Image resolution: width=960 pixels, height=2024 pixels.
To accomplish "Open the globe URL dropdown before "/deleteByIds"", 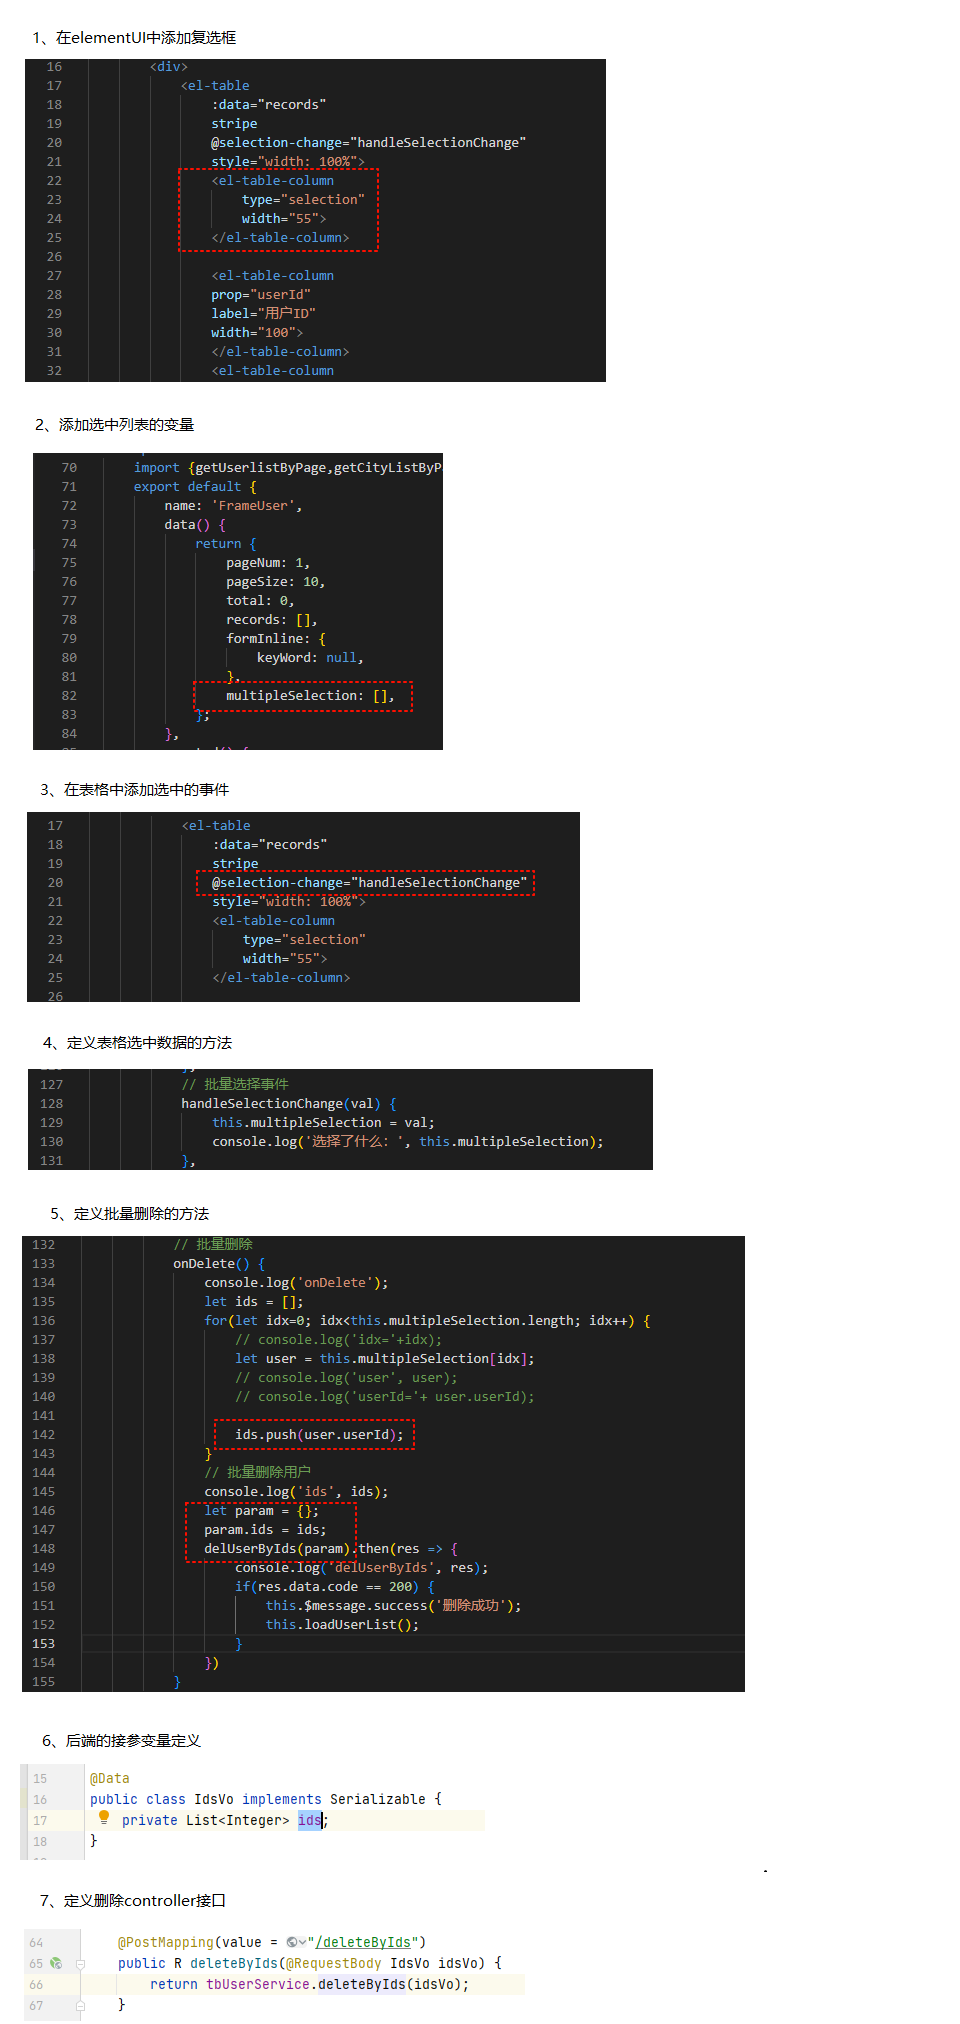I will tap(296, 1942).
